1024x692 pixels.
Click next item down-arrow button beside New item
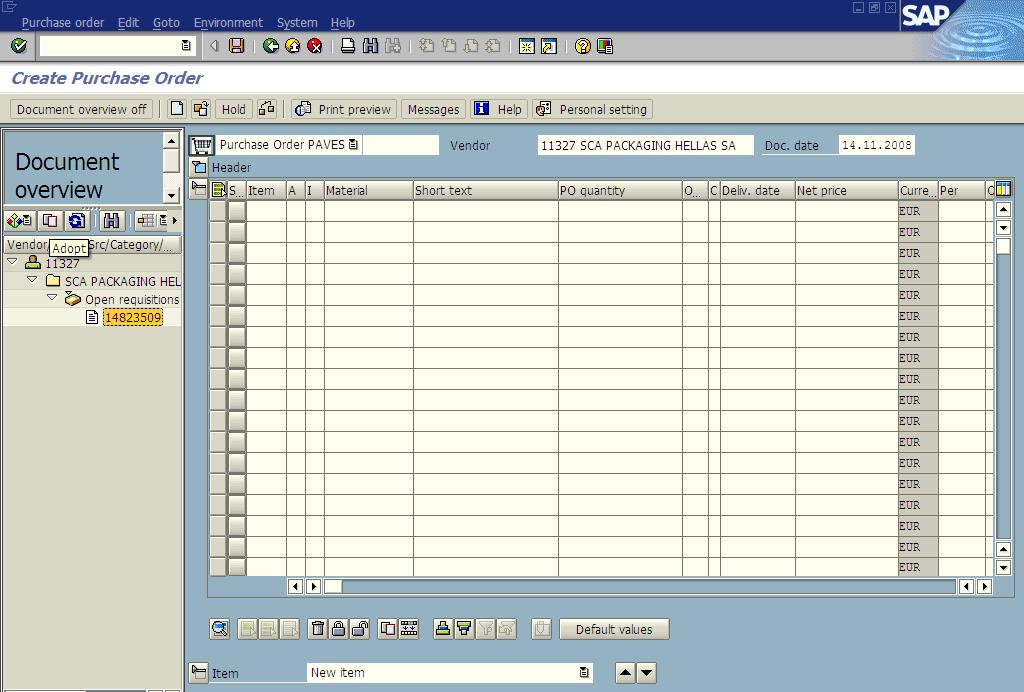point(647,672)
